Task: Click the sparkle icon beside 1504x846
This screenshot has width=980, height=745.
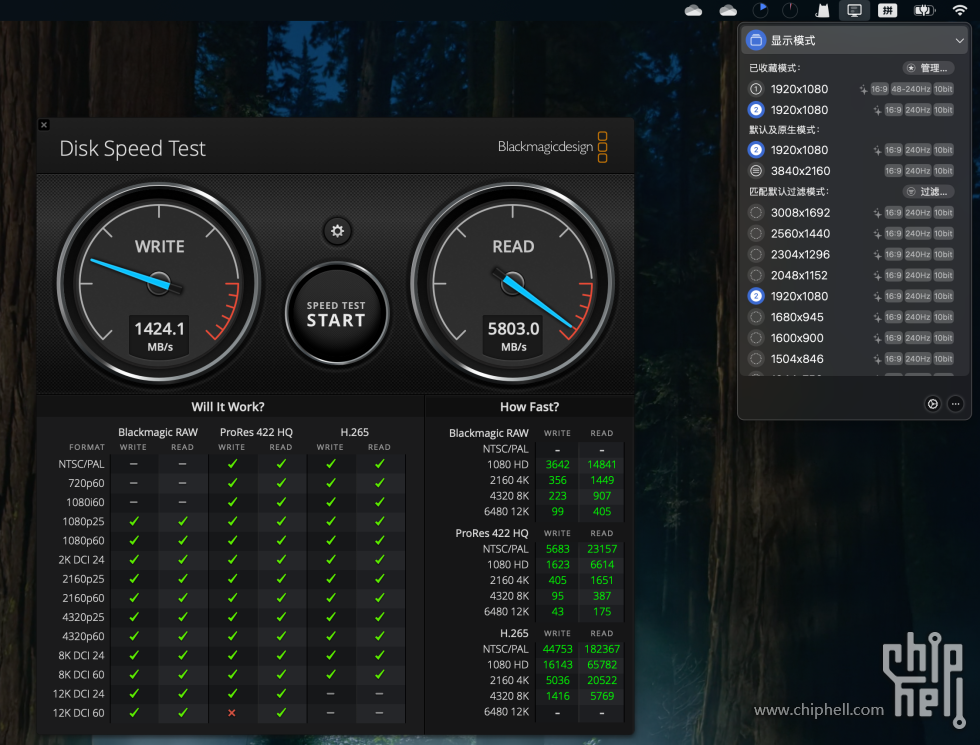Action: pyautogui.click(x=877, y=359)
